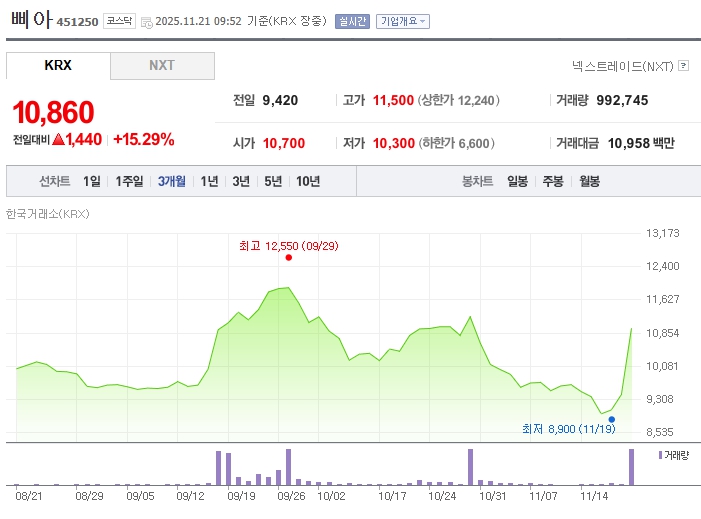The height and width of the screenshot is (519, 701).
Task: Switch to the KRX tab
Action: click(x=58, y=66)
